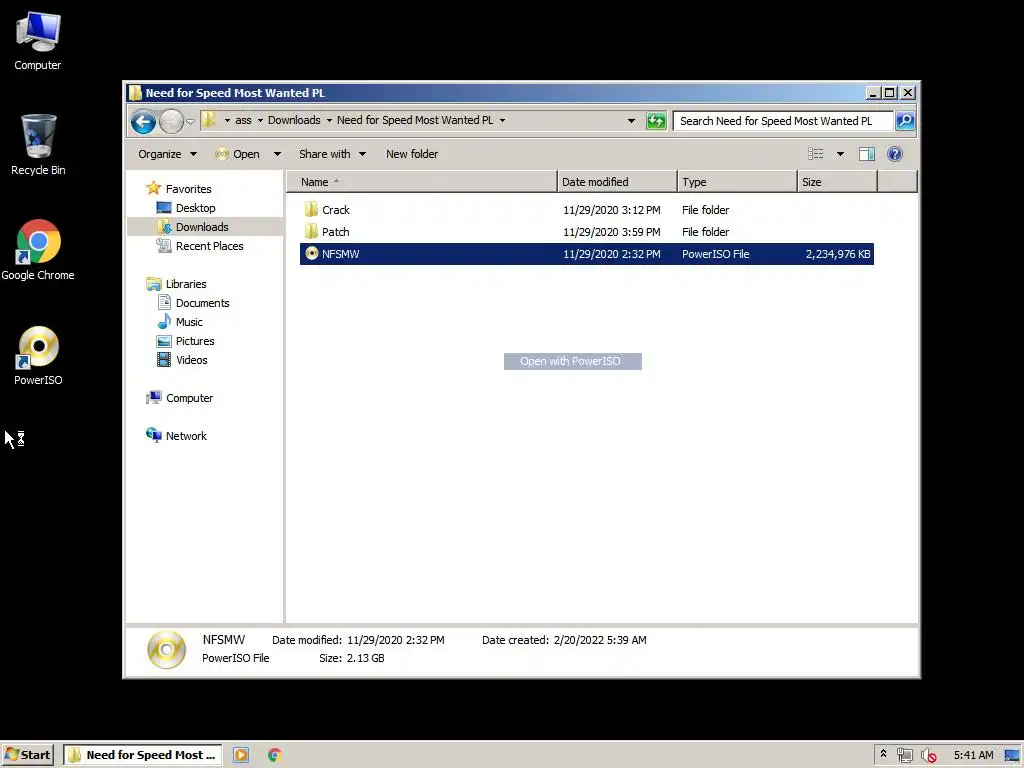Viewport: 1024px width, 768px height.
Task: Click Need for Speed Most Wanted PL breadcrumb
Action: click(x=415, y=120)
